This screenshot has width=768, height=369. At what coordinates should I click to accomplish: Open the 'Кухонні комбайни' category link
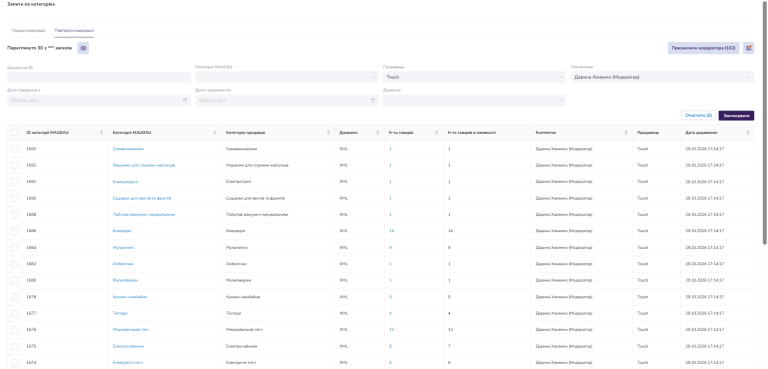pos(130,296)
